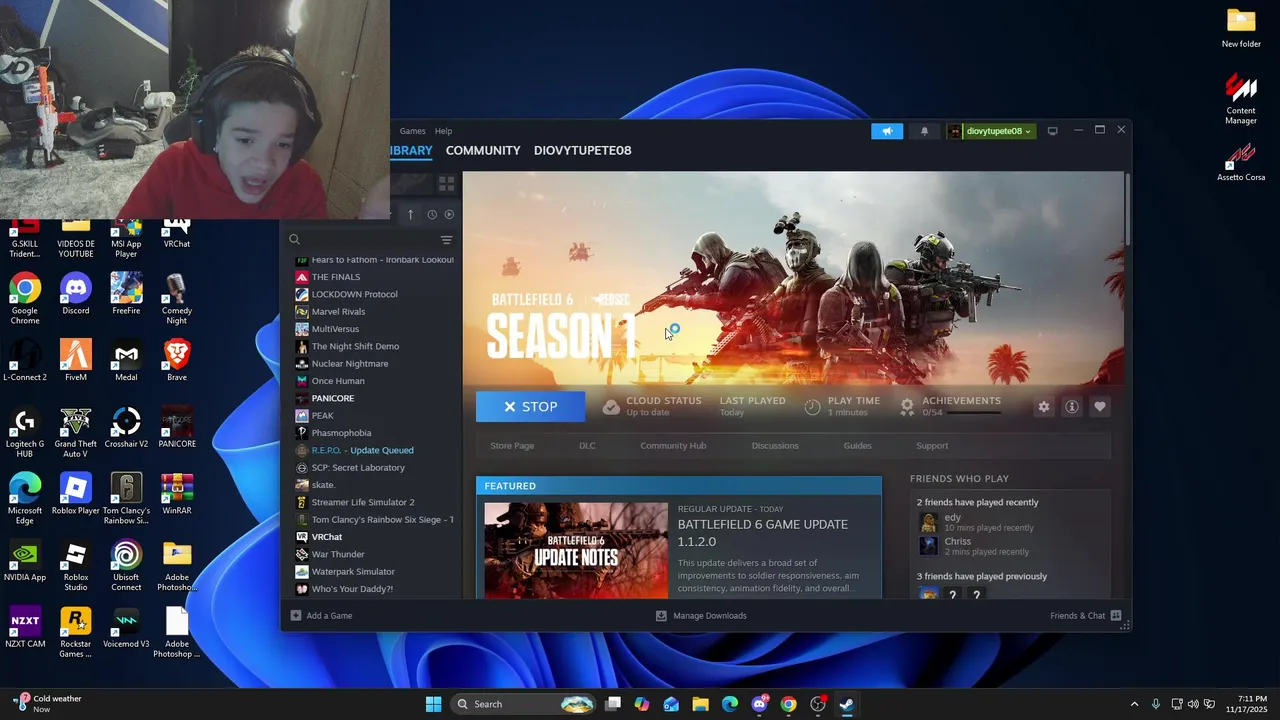Select Phasmophobia in library list
The image size is (1280, 720).
pos(341,433)
